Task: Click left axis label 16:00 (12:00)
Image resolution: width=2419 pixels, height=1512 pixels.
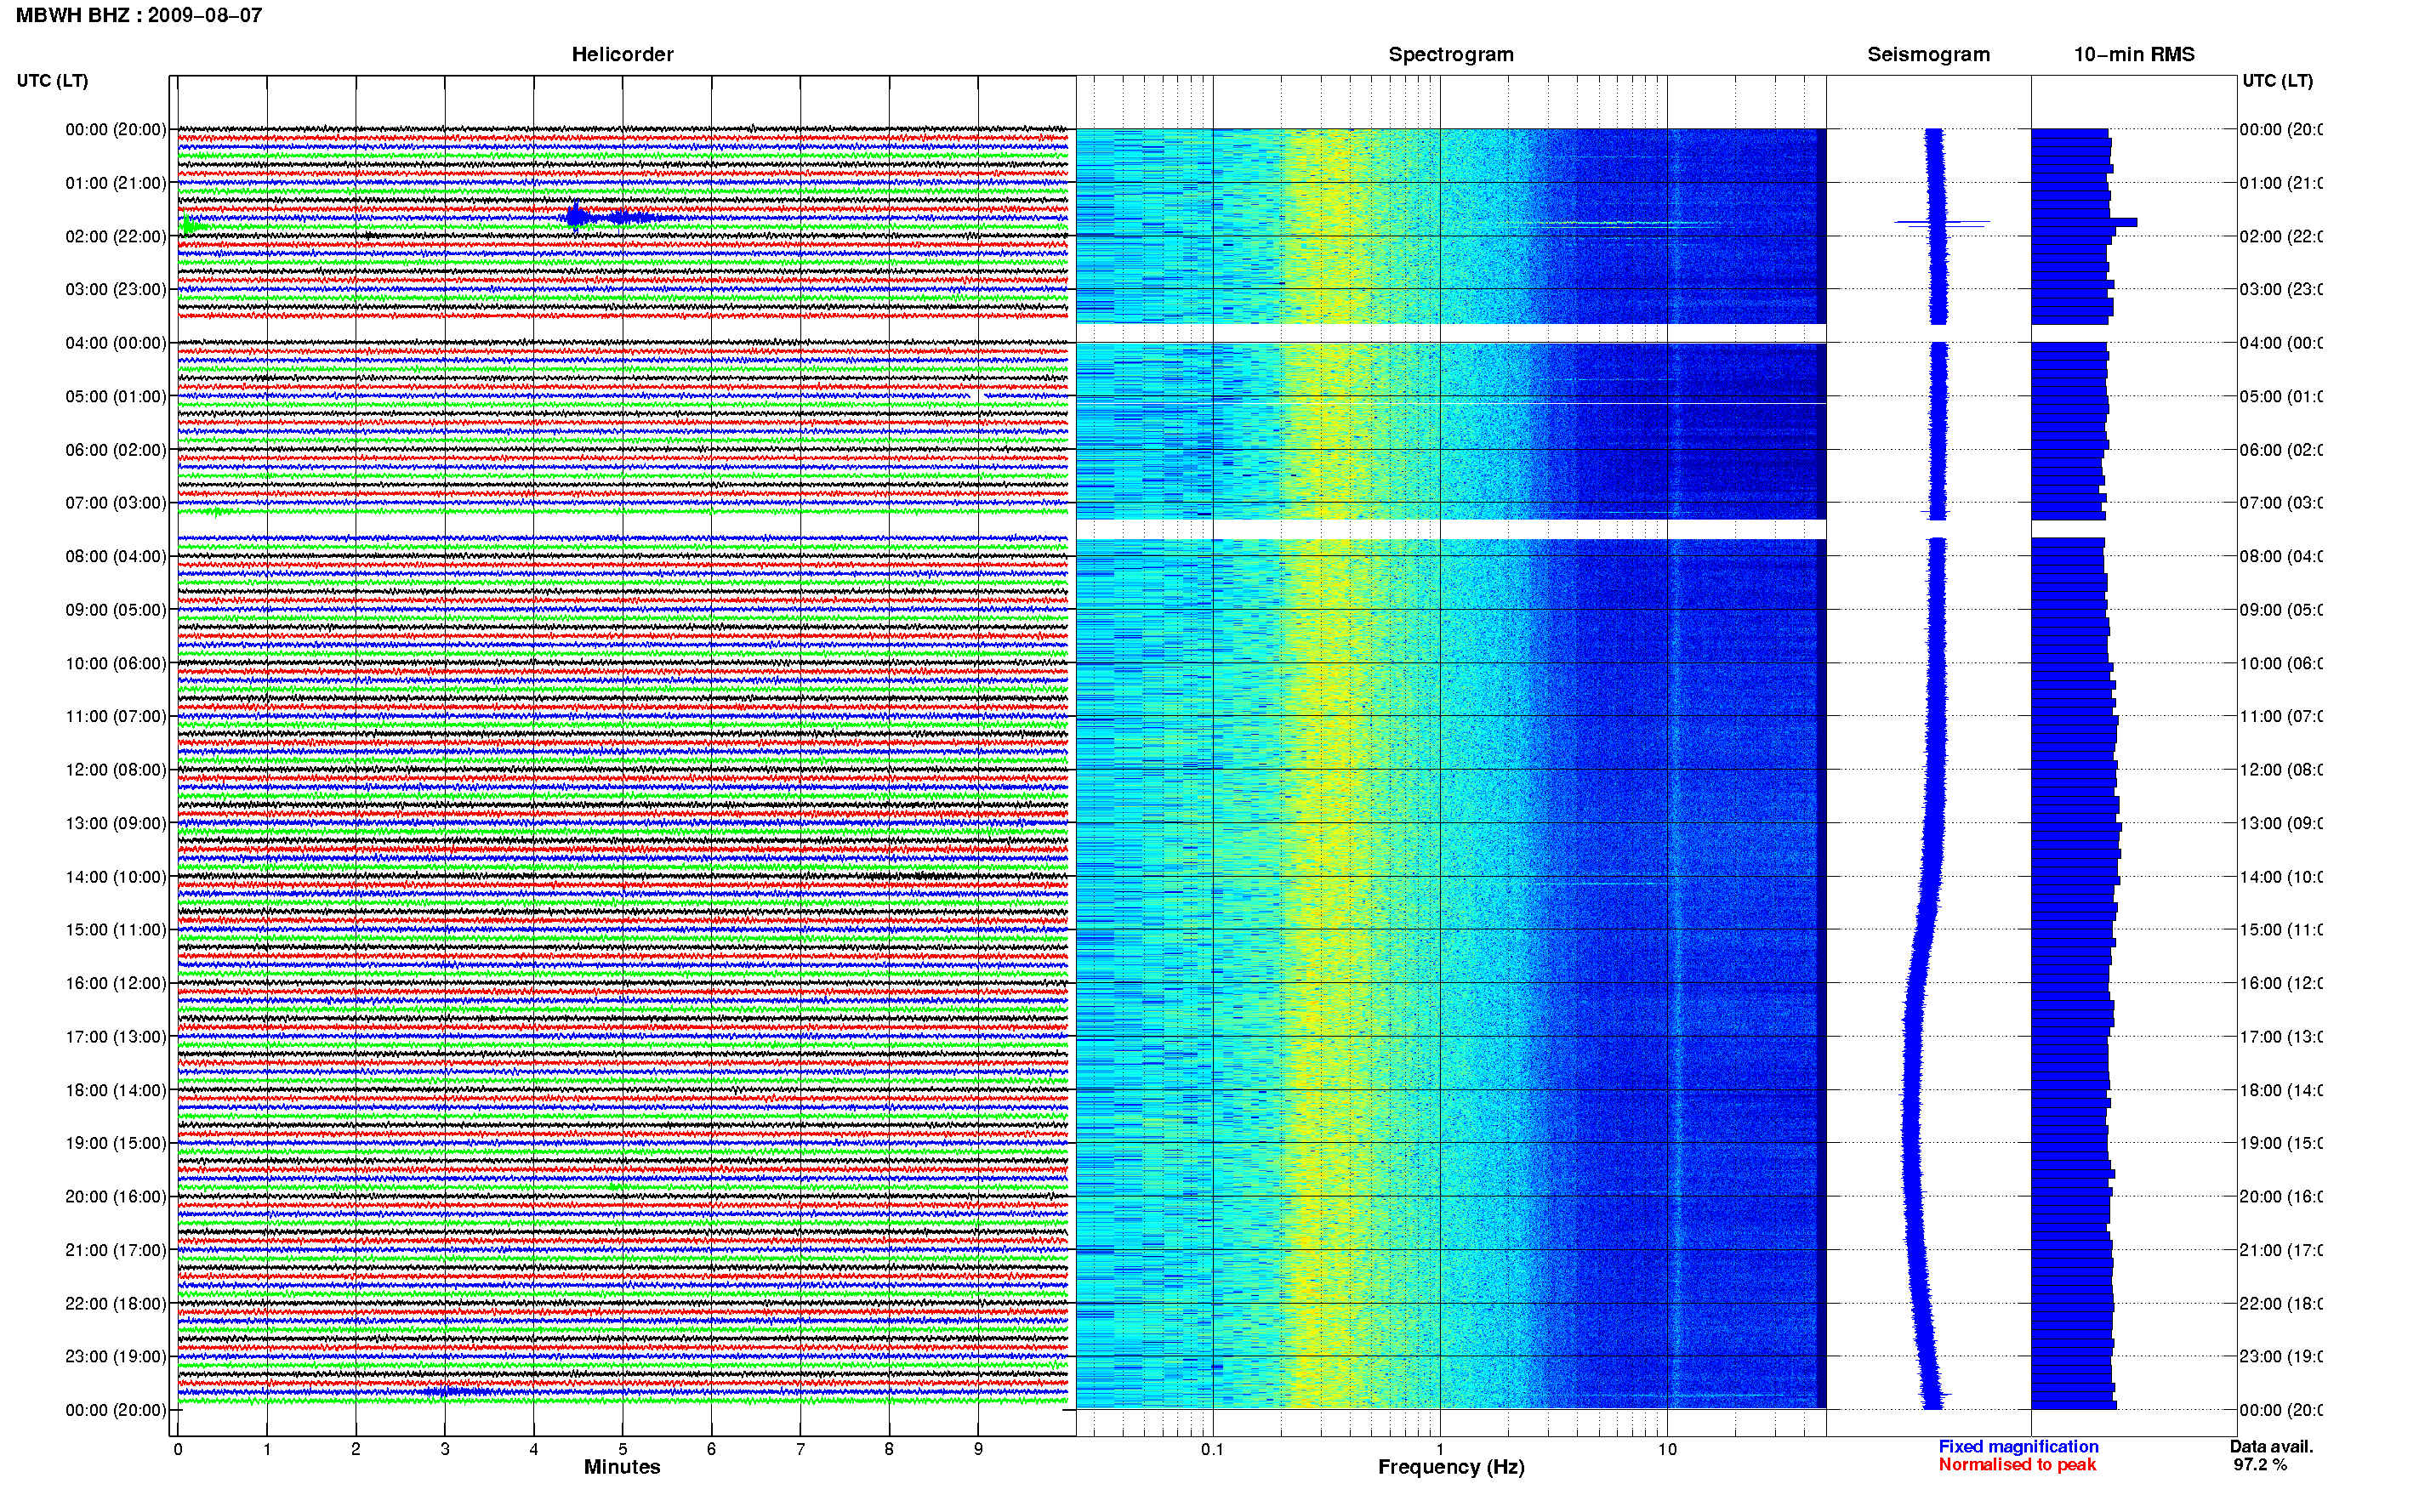Action: [116, 983]
